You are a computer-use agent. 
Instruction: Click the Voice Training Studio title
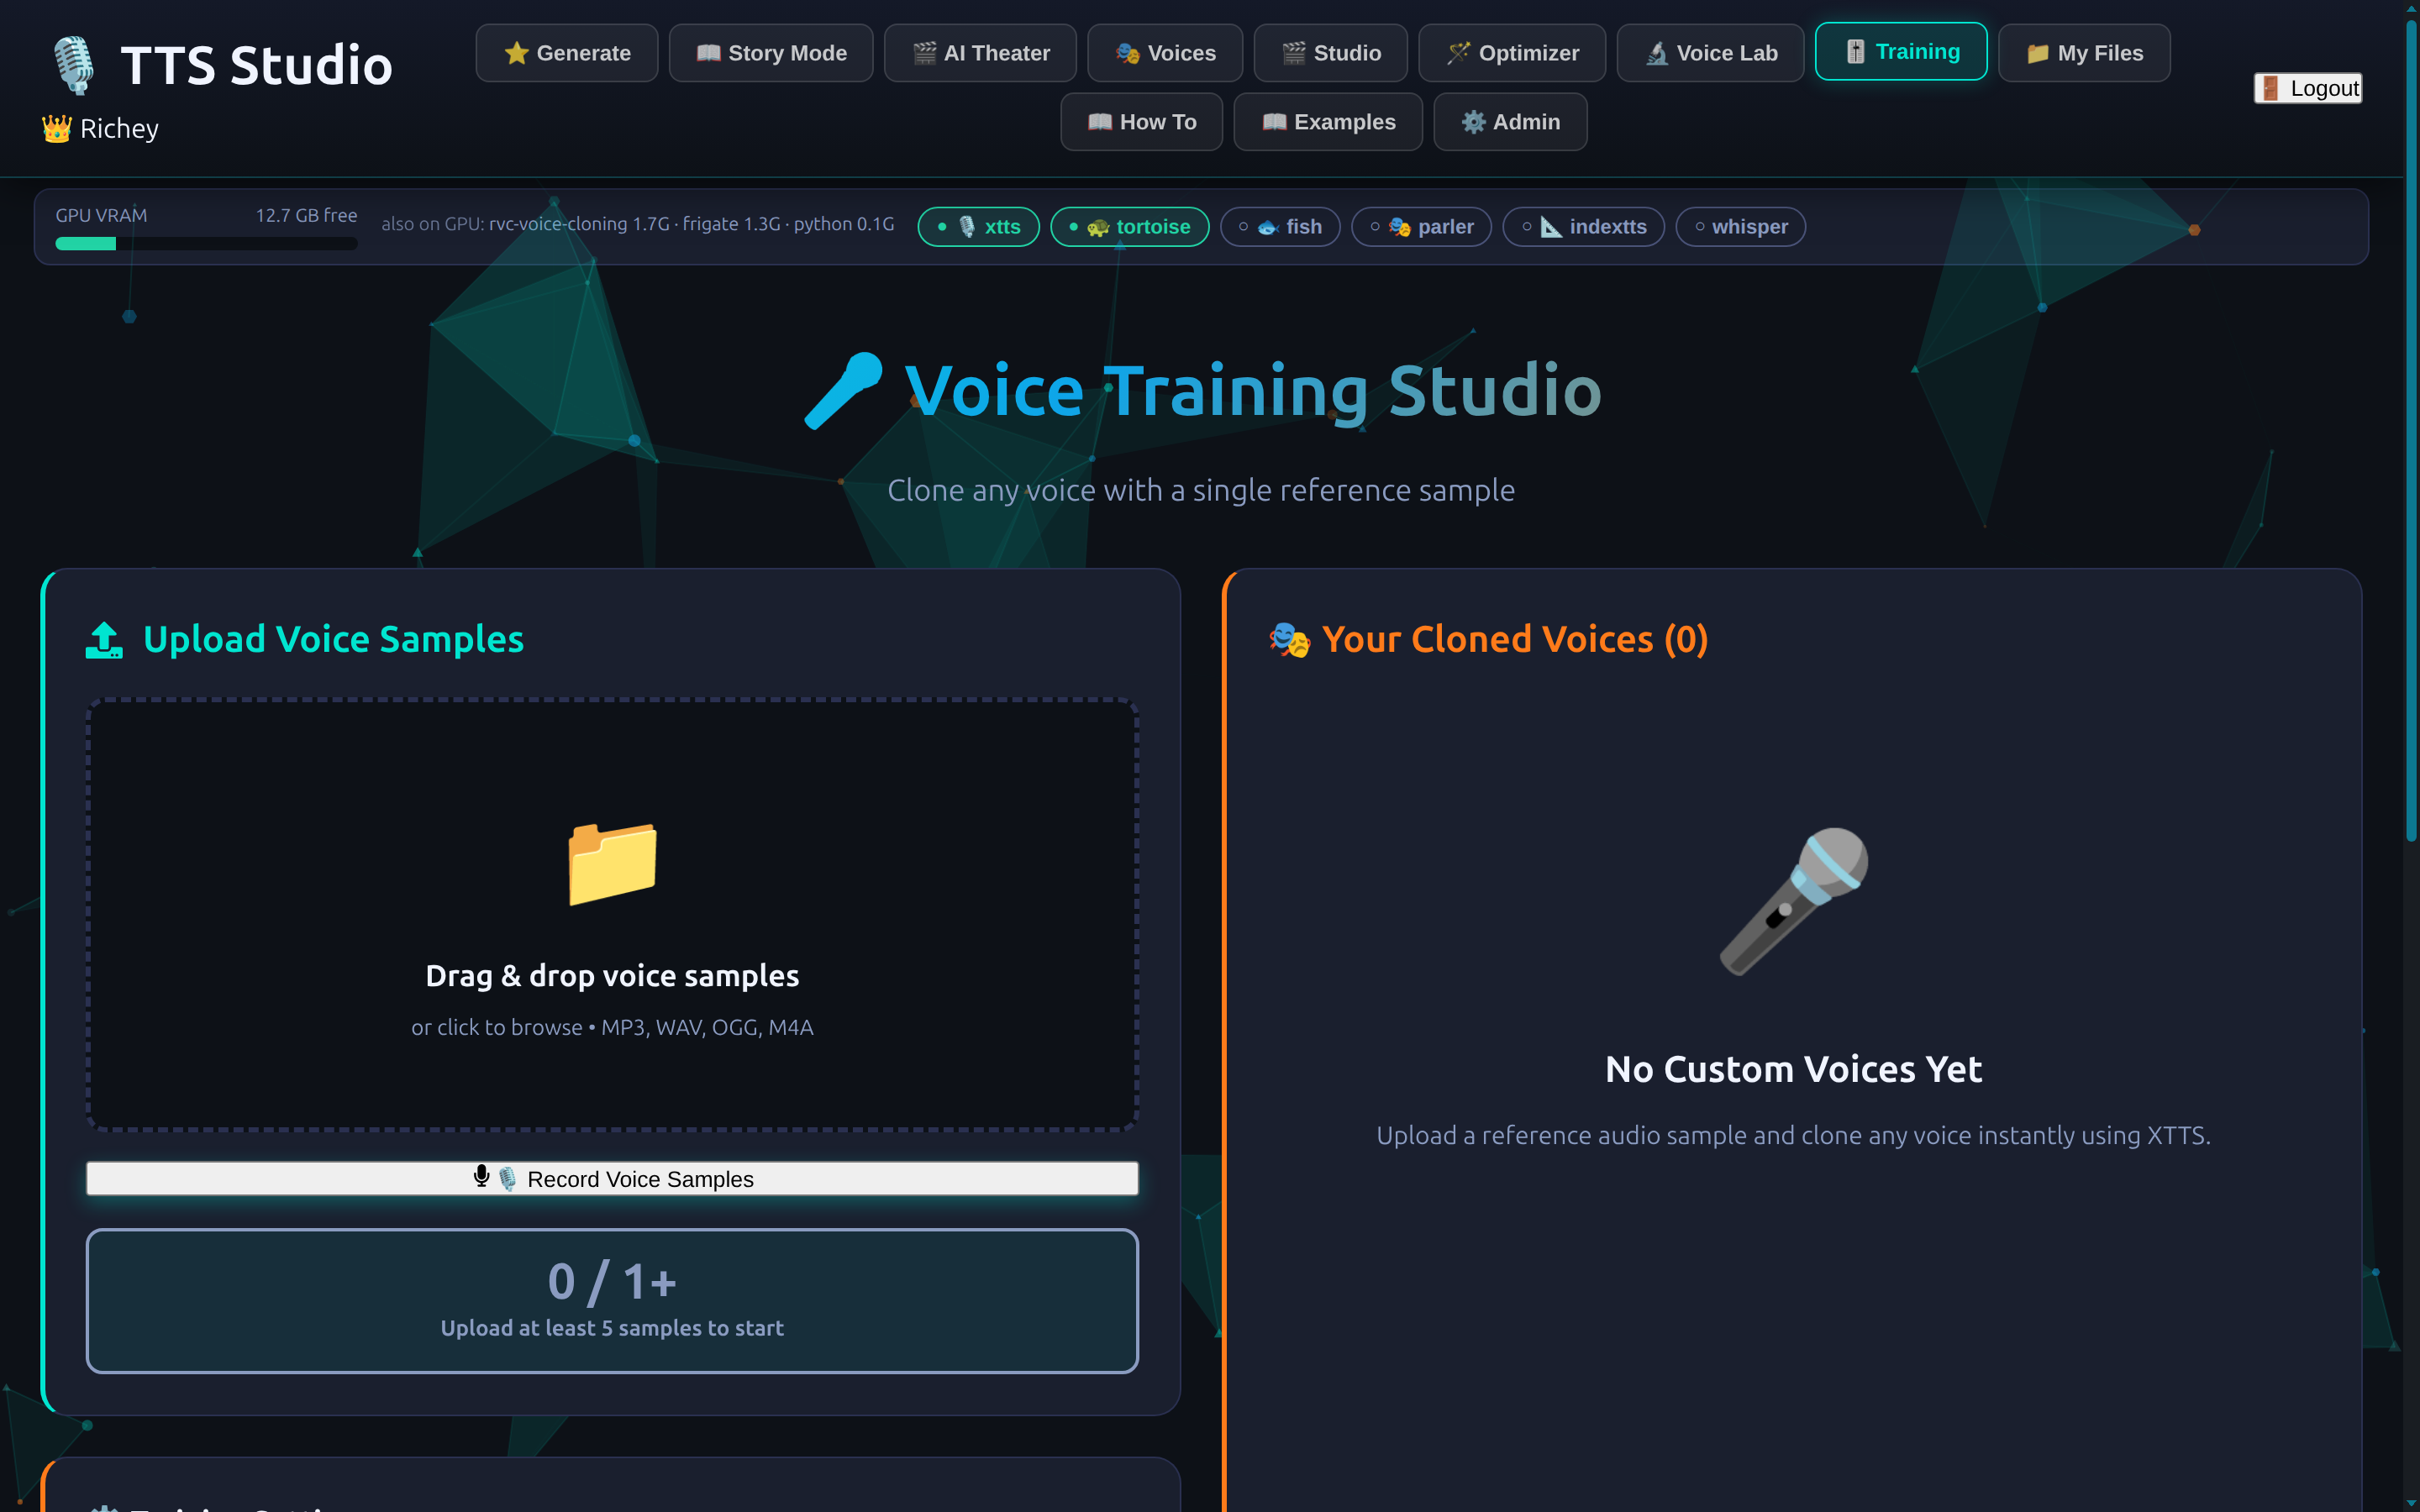tap(1253, 391)
